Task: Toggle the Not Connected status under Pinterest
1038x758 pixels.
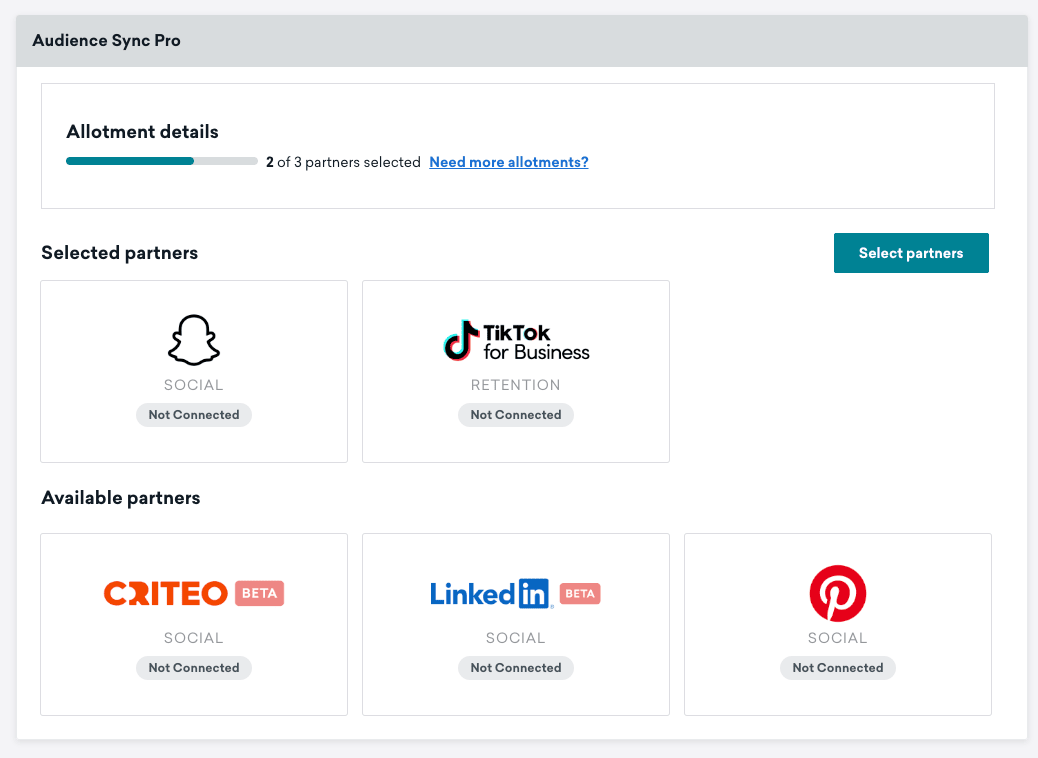Action: [x=837, y=667]
